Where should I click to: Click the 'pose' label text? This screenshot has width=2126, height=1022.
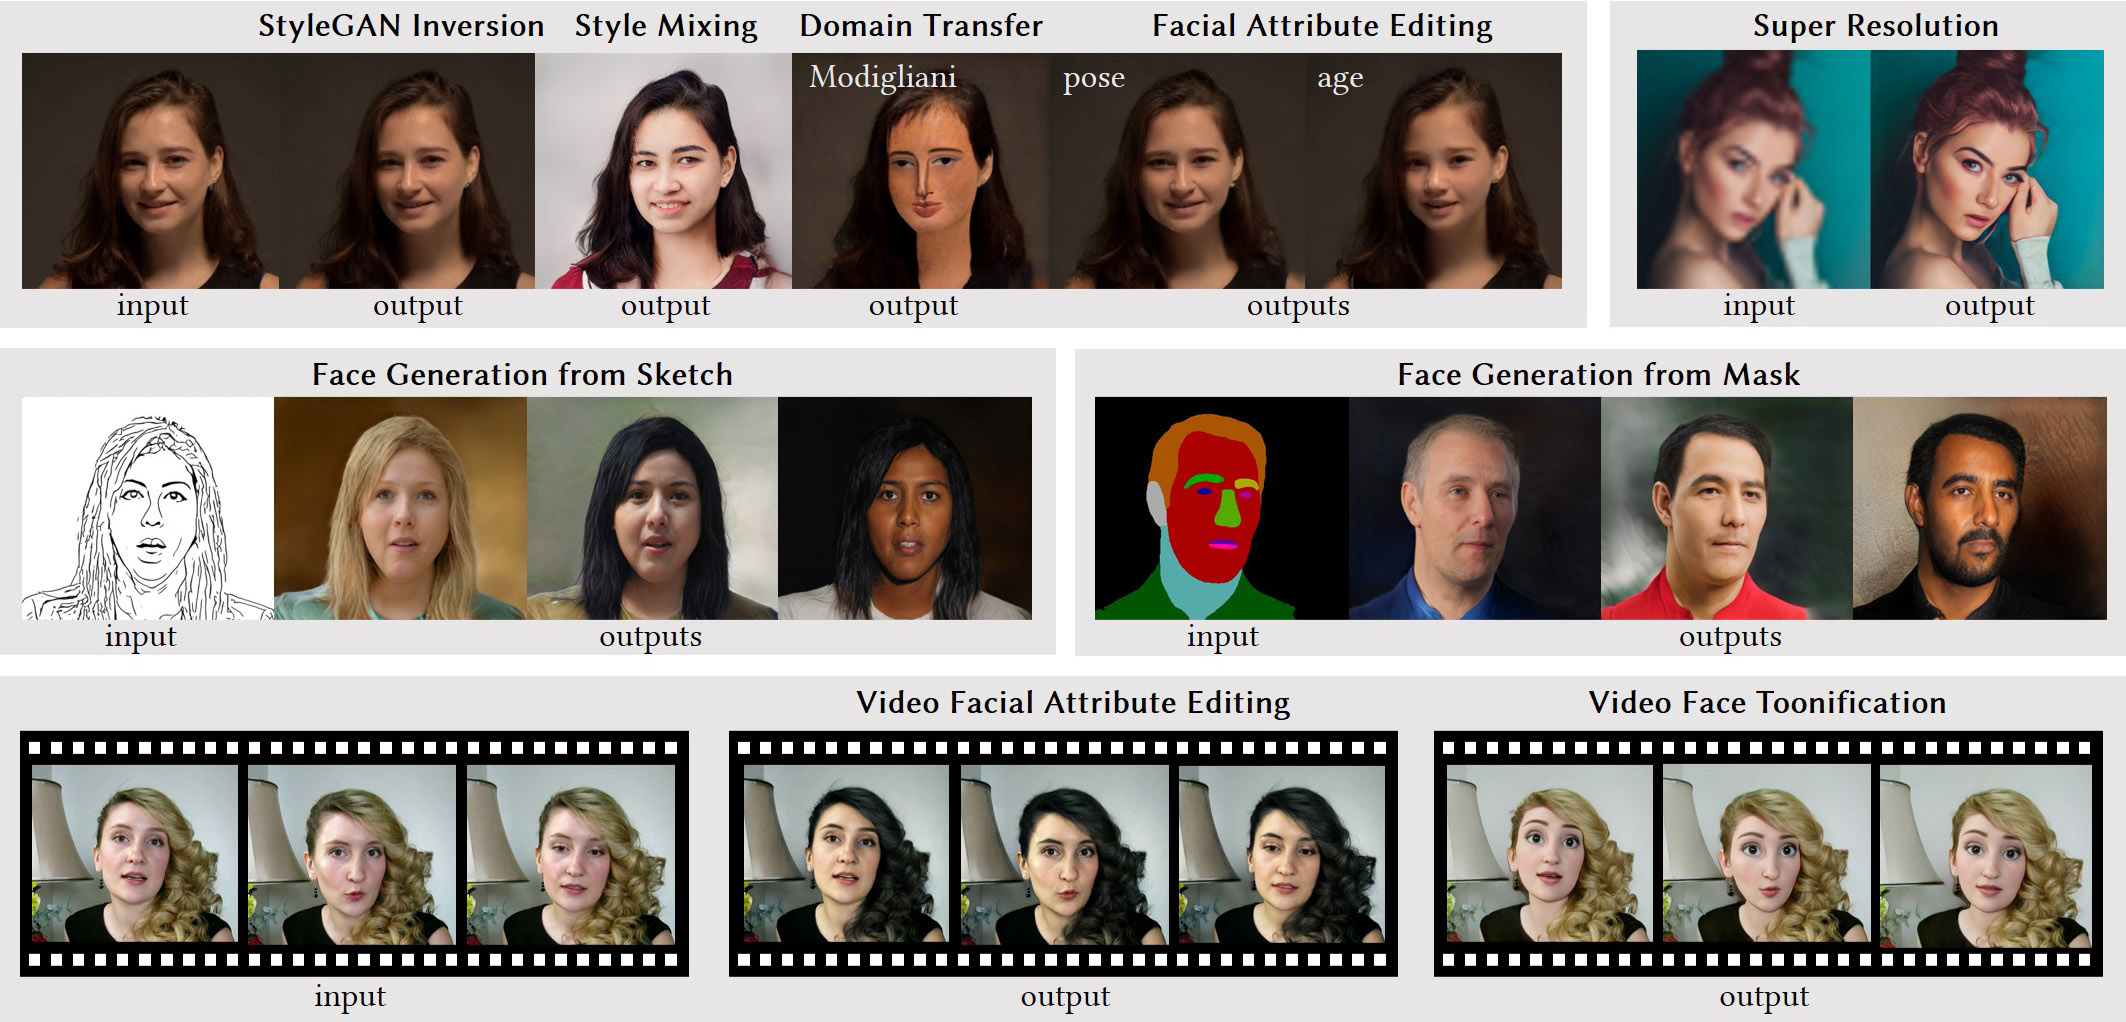1094,79
